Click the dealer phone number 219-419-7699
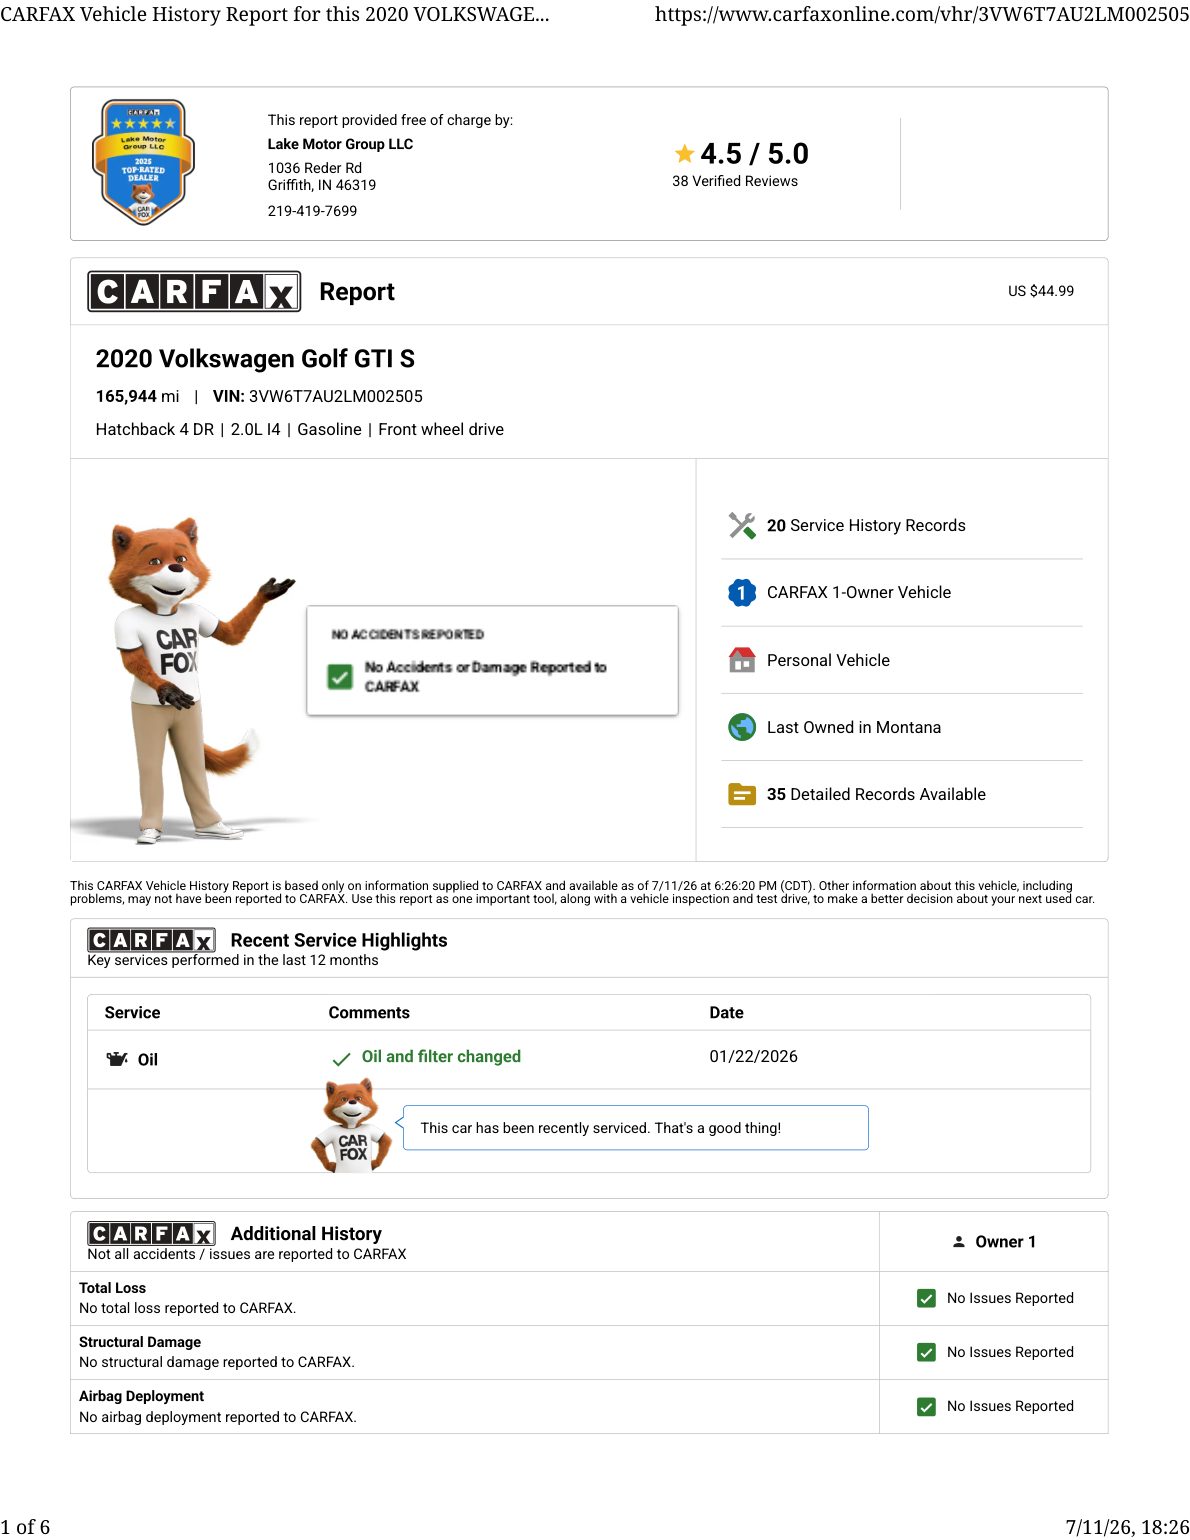Screen dimensions: 1190x1540 click(x=312, y=211)
